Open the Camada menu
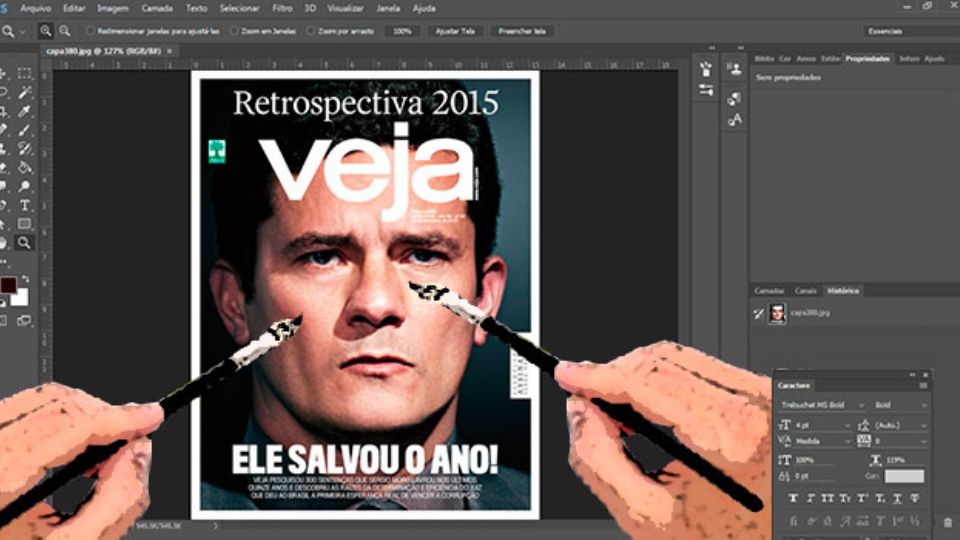960x540 pixels. tap(157, 9)
